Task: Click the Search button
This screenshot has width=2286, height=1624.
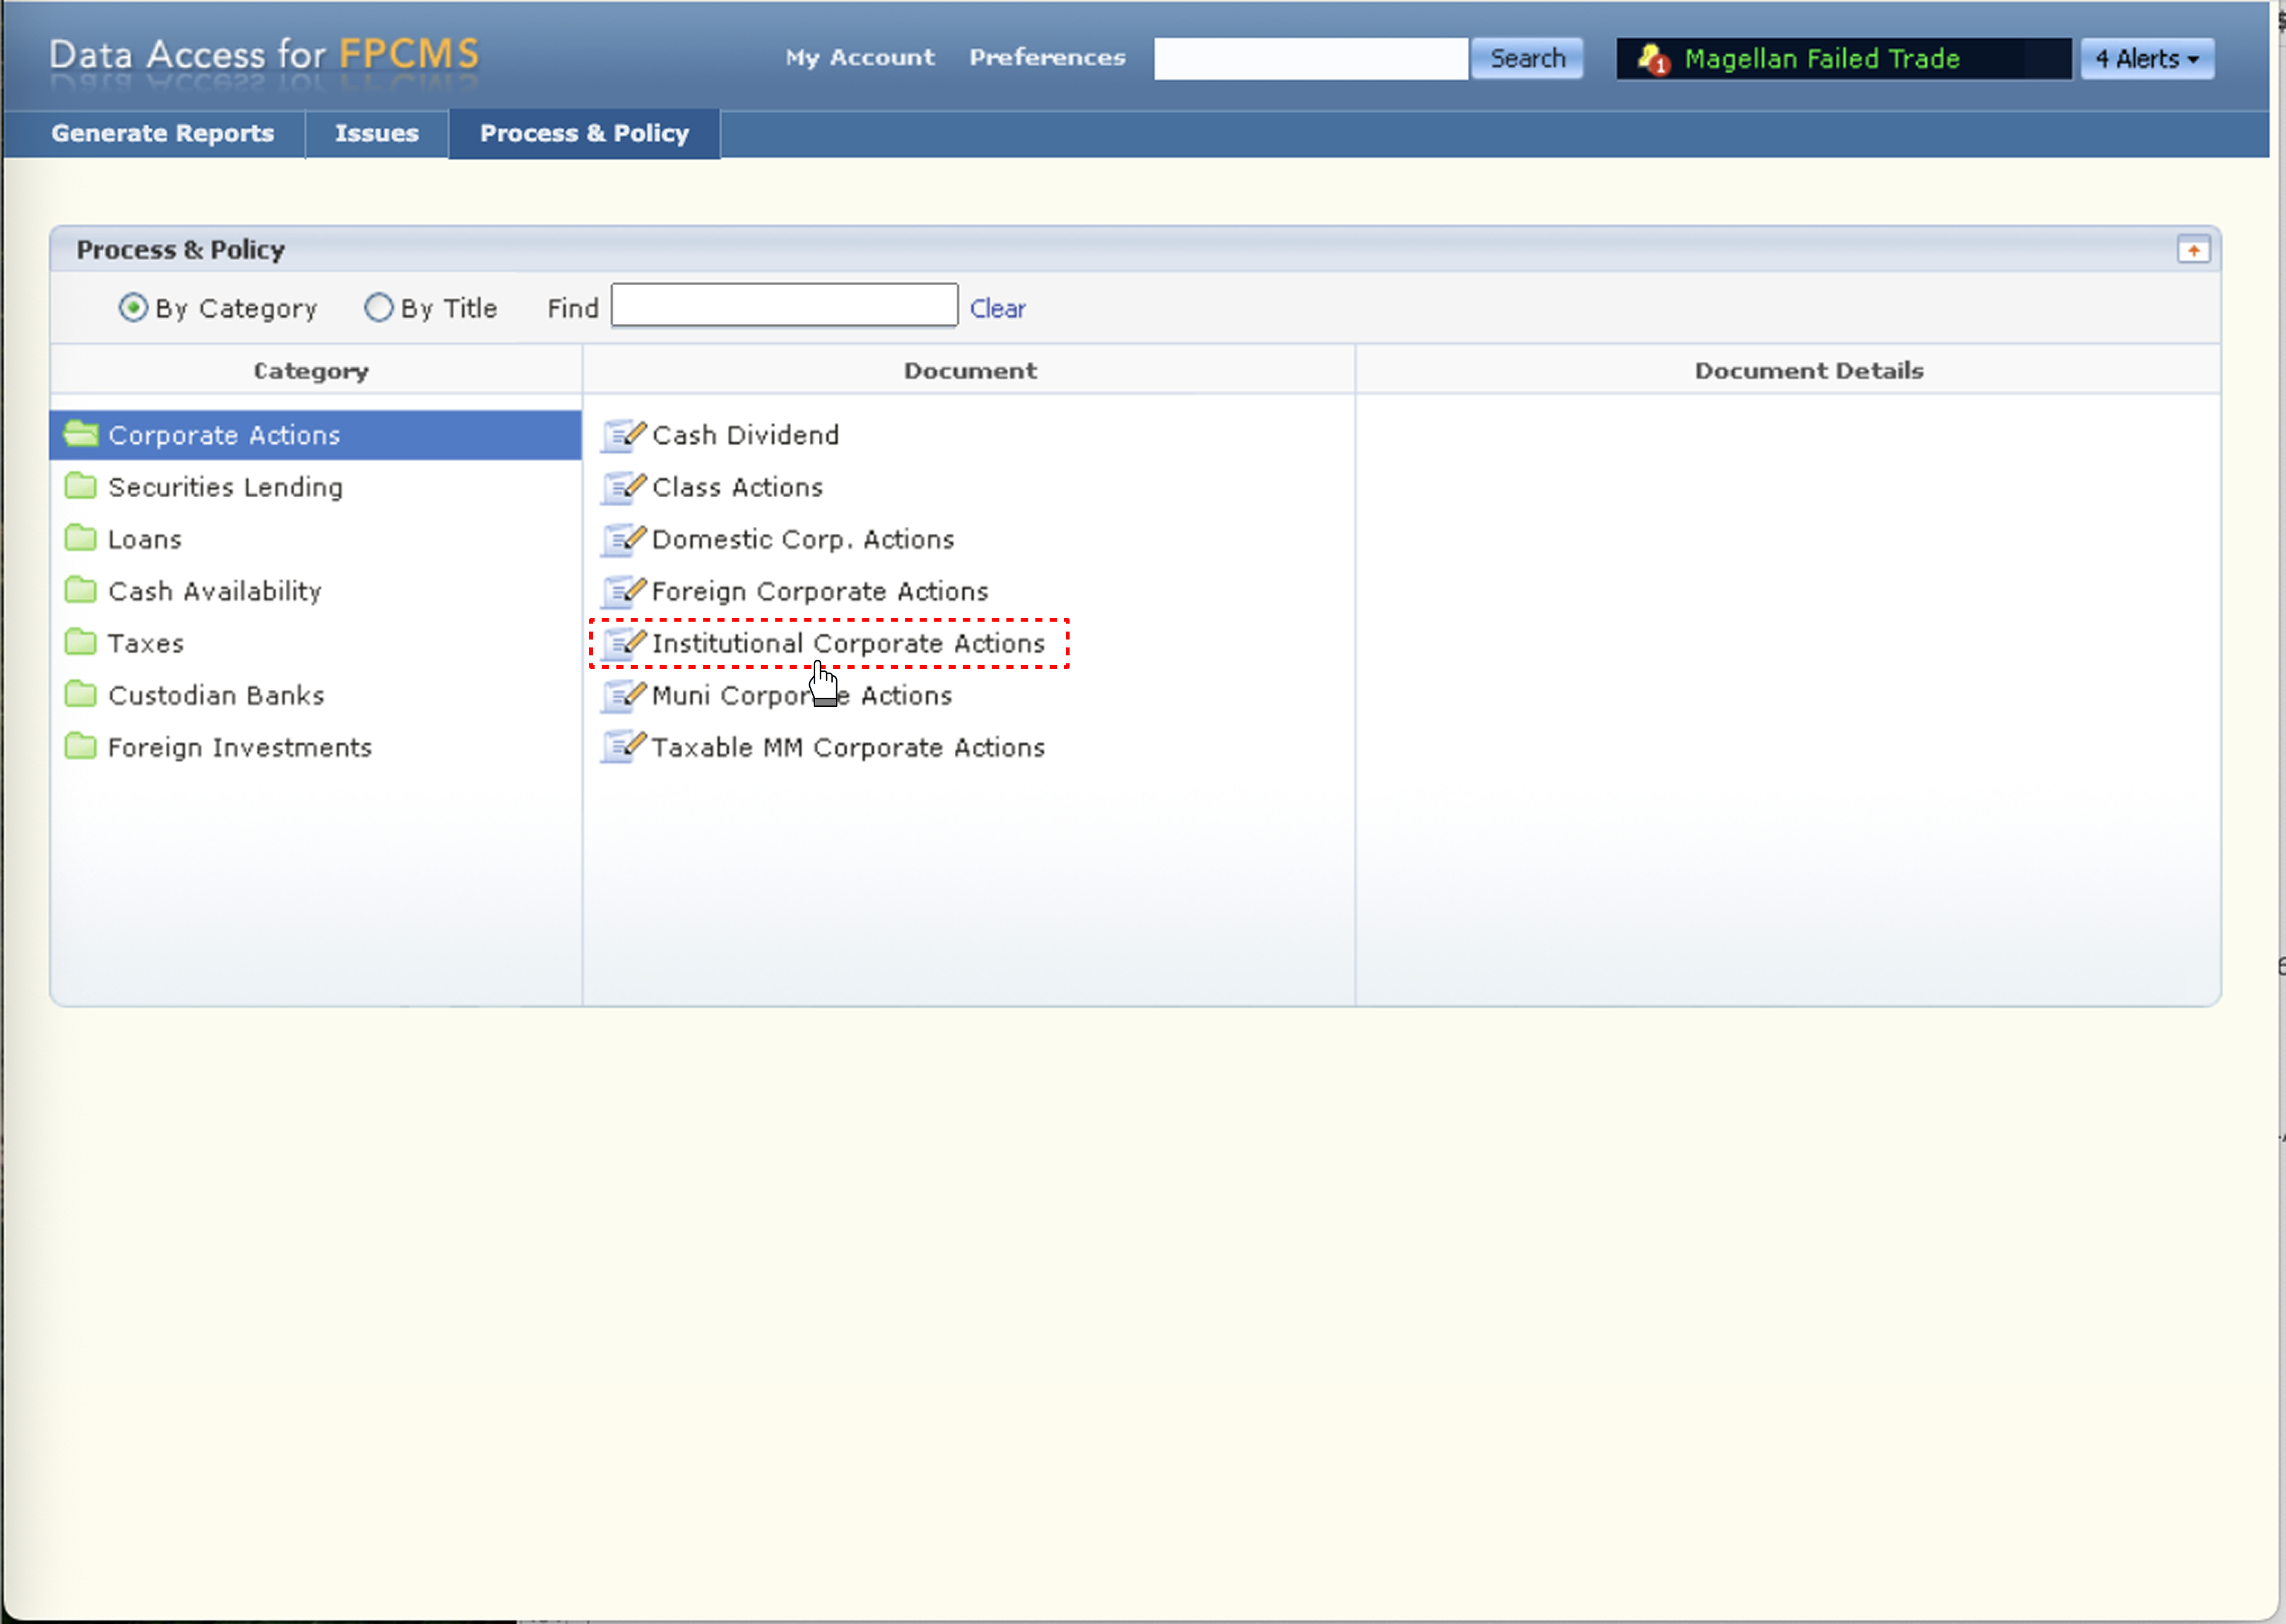Action: click(1526, 59)
